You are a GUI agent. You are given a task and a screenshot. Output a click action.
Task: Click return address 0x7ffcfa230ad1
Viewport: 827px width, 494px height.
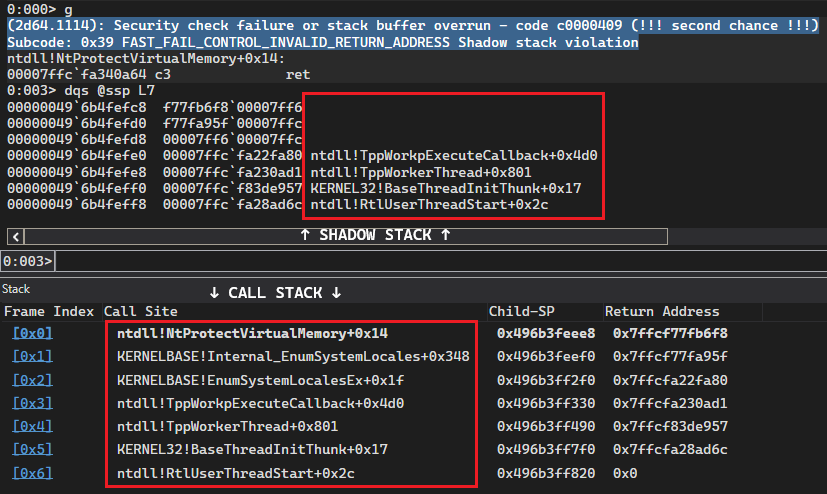point(670,403)
